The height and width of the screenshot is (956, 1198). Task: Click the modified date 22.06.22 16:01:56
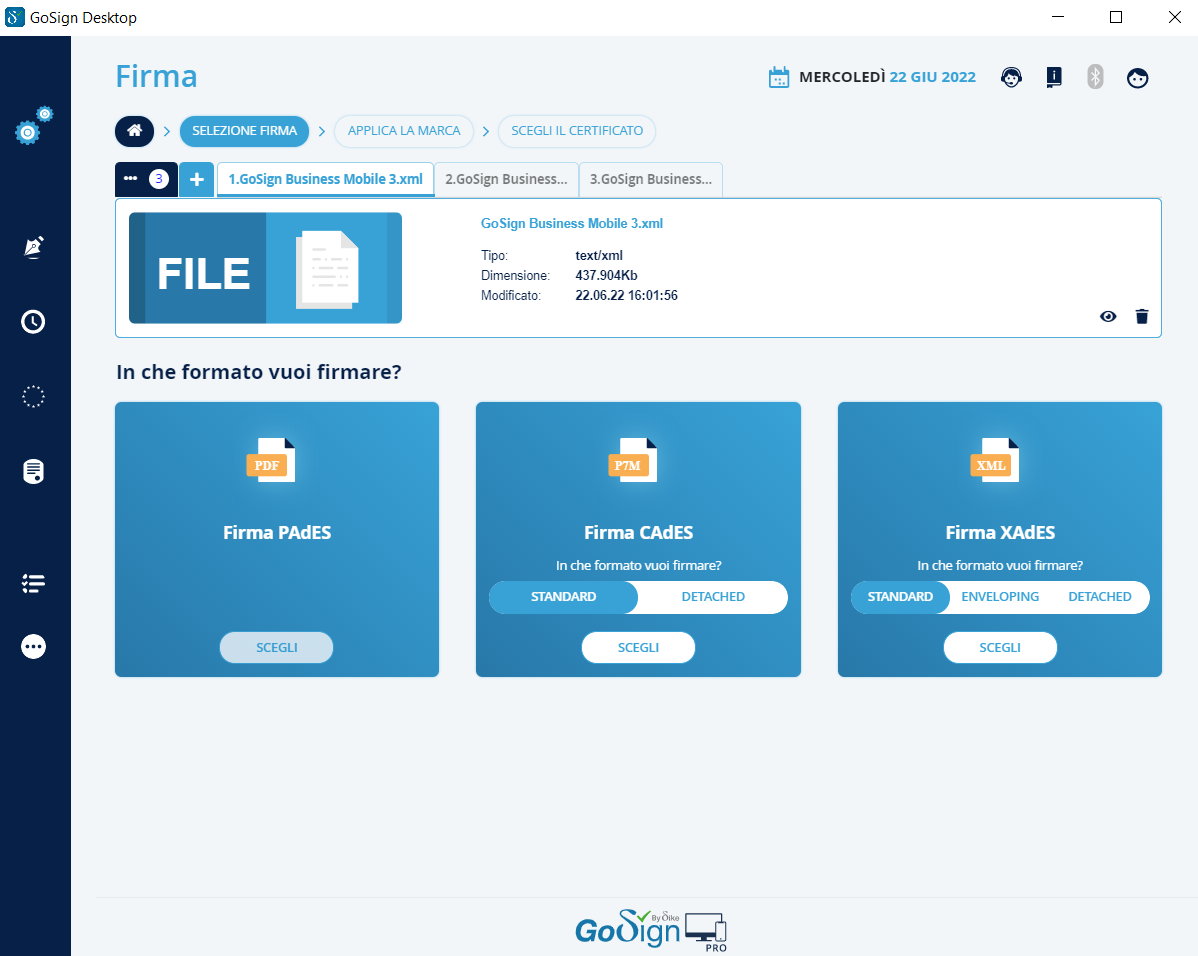click(x=627, y=295)
